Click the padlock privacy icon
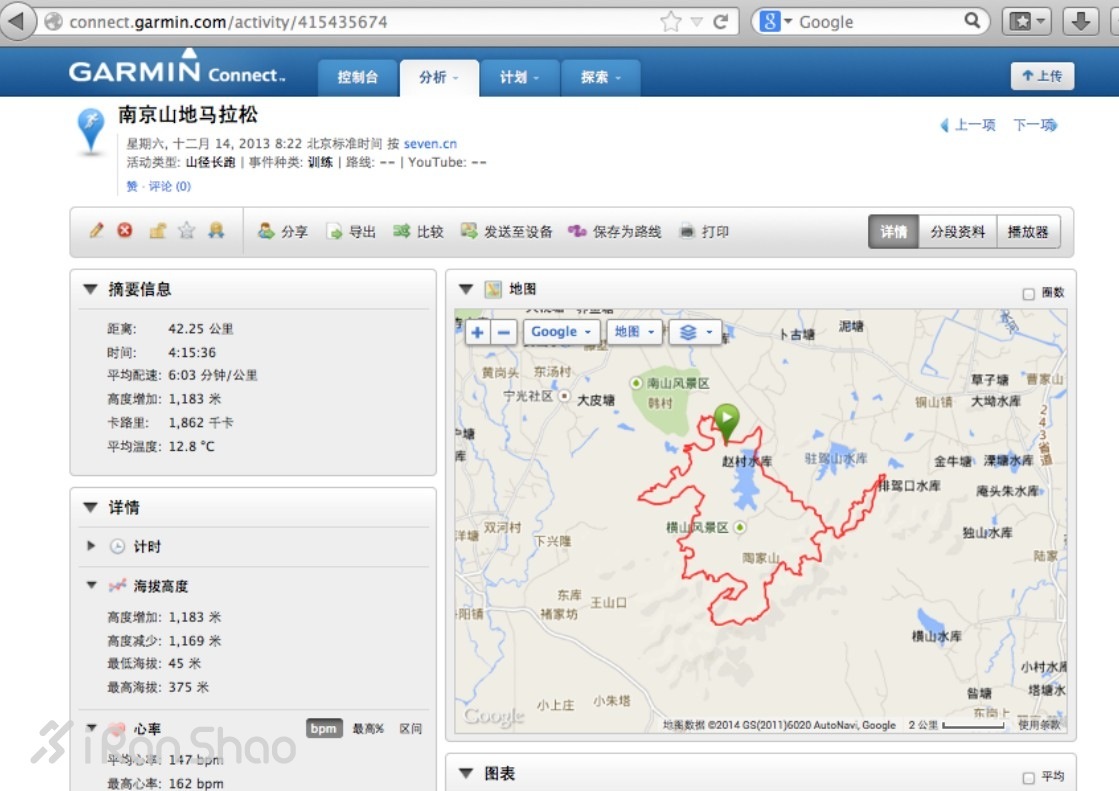 pos(157,231)
